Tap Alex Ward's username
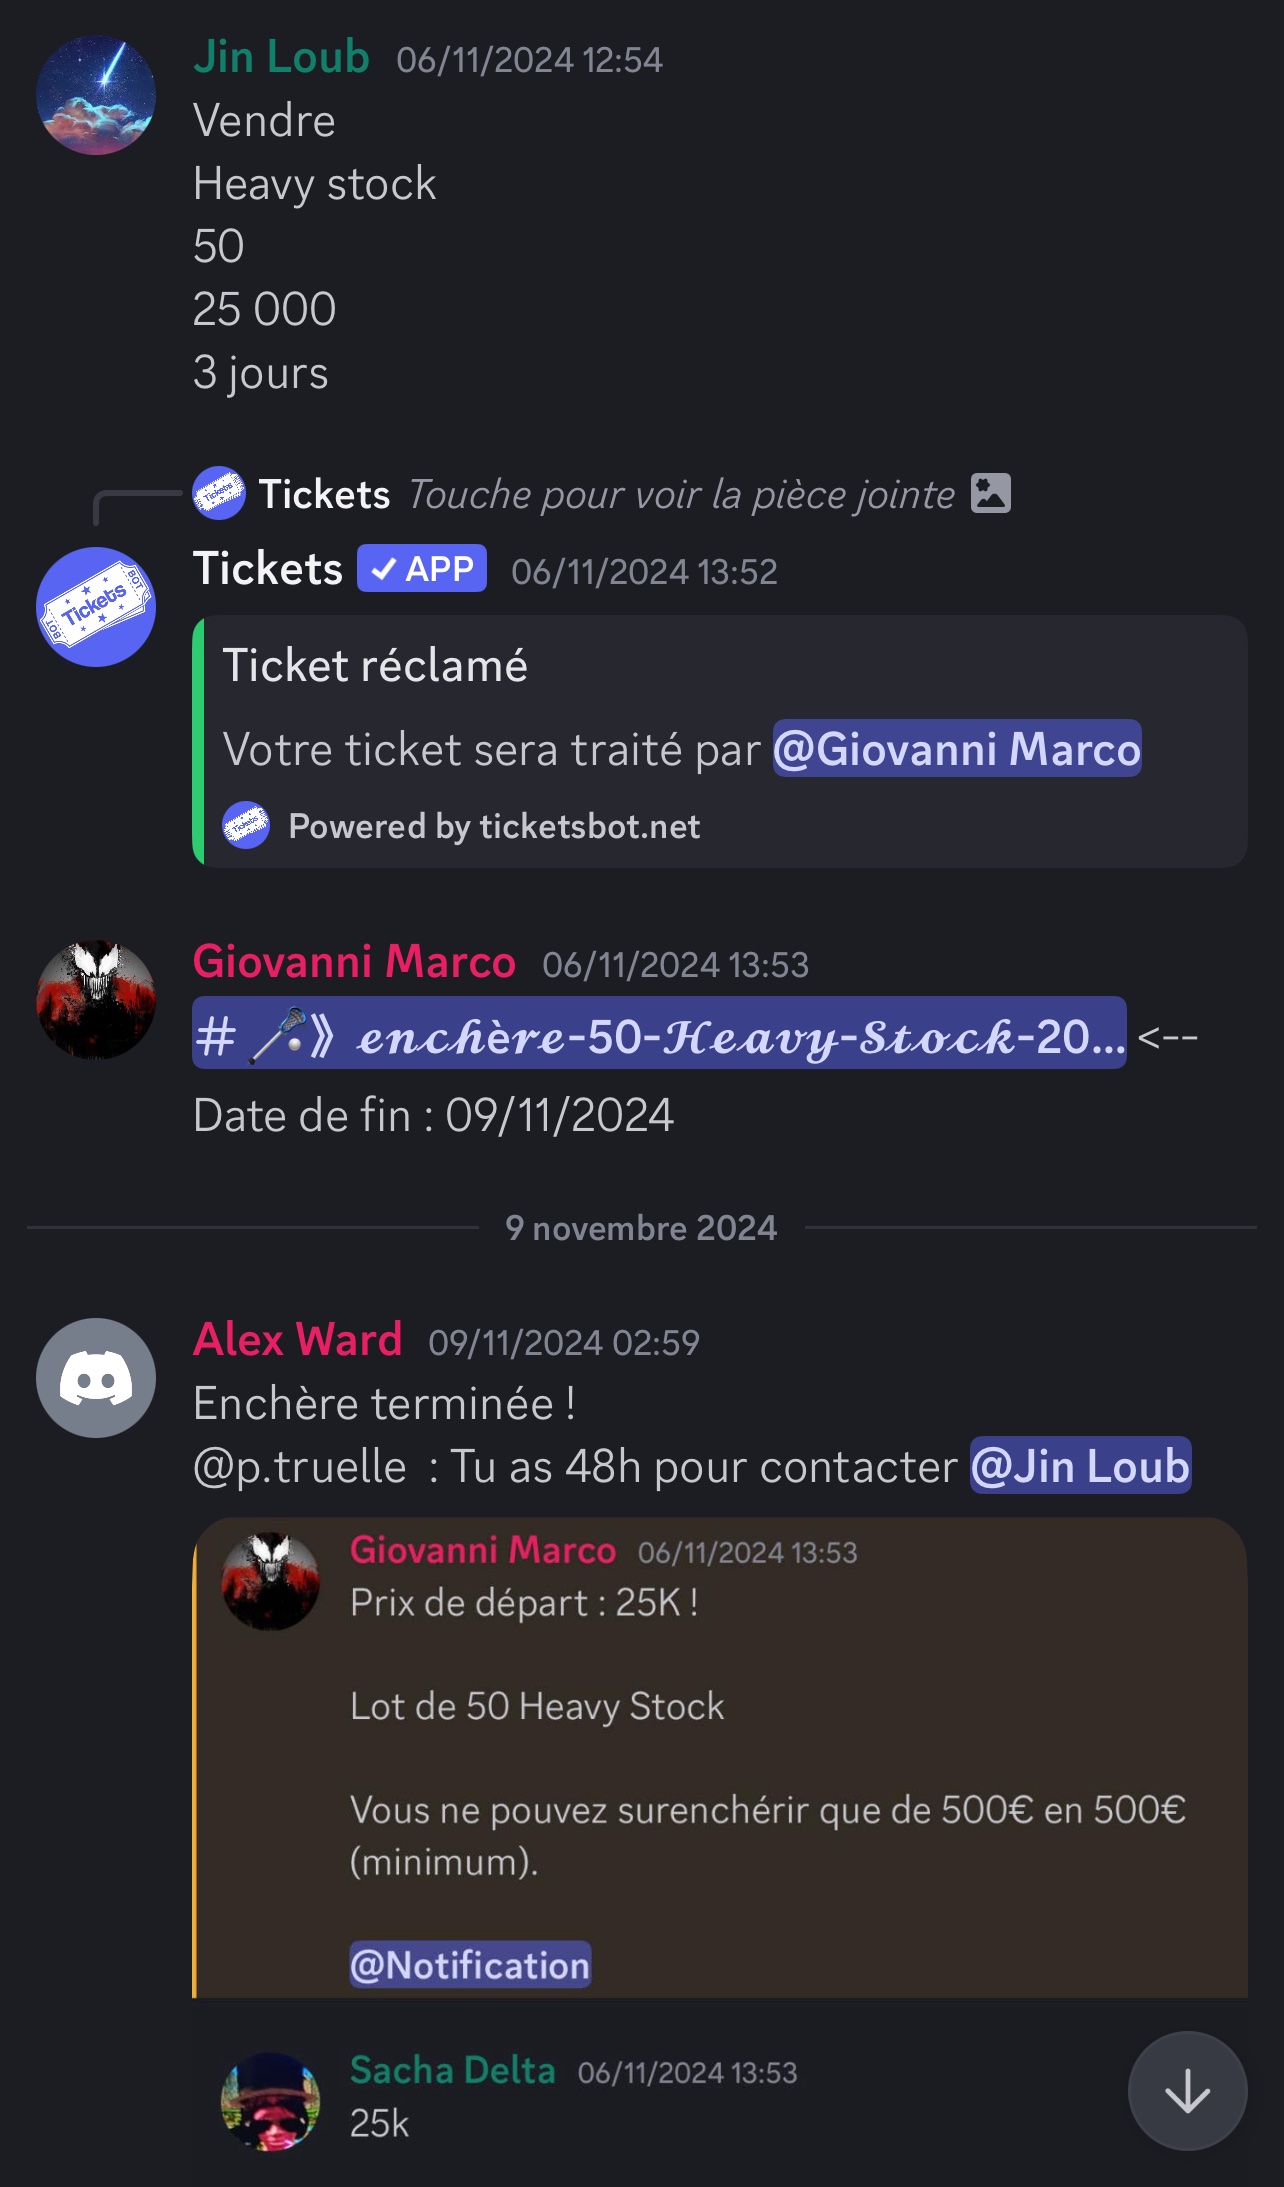Viewport: 1284px width, 2187px height. (x=298, y=1339)
